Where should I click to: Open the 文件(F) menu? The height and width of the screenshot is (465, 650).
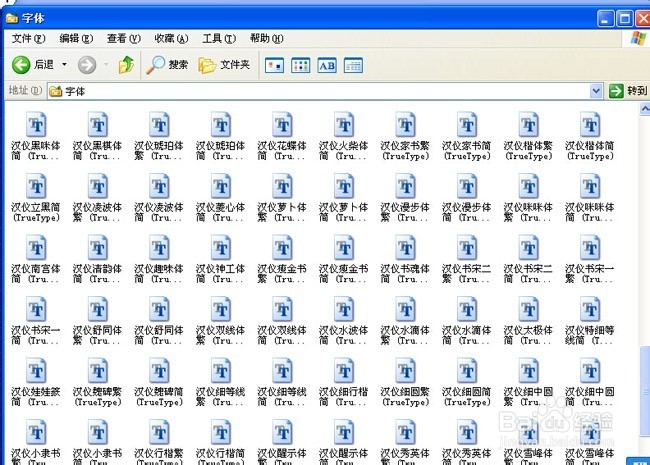[x=28, y=39]
